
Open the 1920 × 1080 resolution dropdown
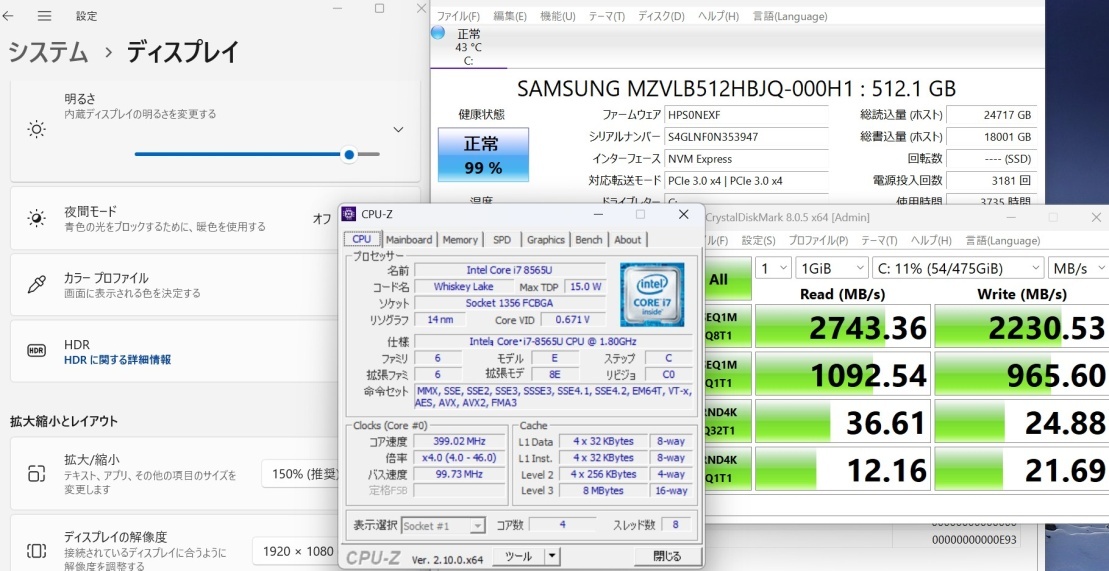[x=298, y=551]
